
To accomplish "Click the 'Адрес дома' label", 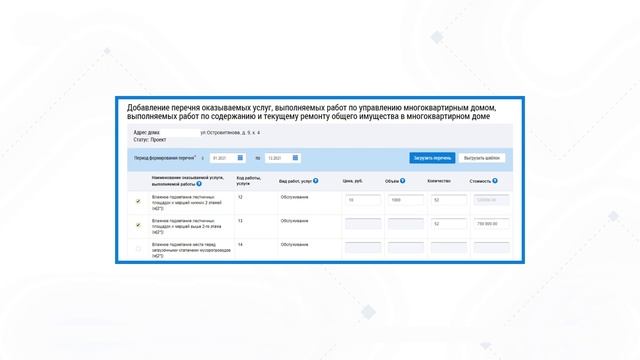I will (x=147, y=133).
